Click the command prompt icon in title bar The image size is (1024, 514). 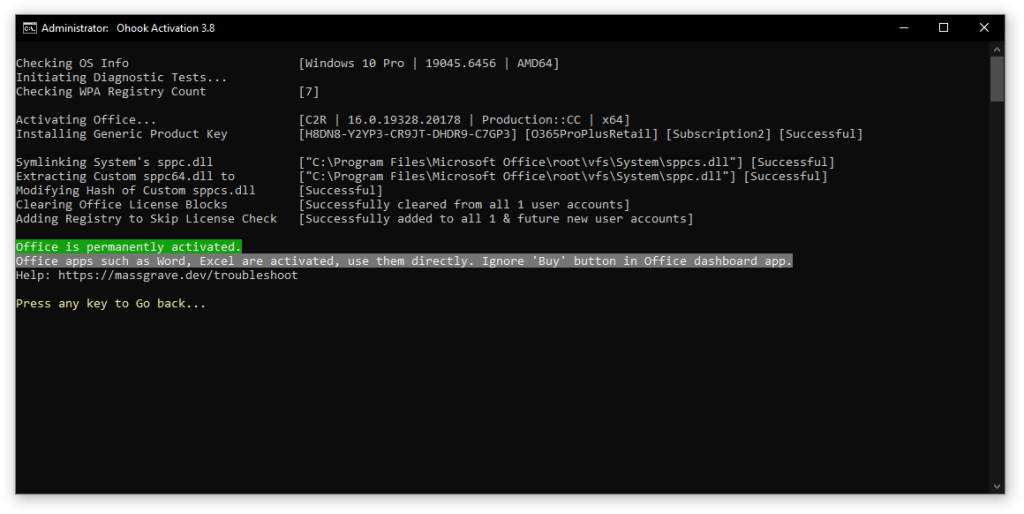pyautogui.click(x=31, y=28)
